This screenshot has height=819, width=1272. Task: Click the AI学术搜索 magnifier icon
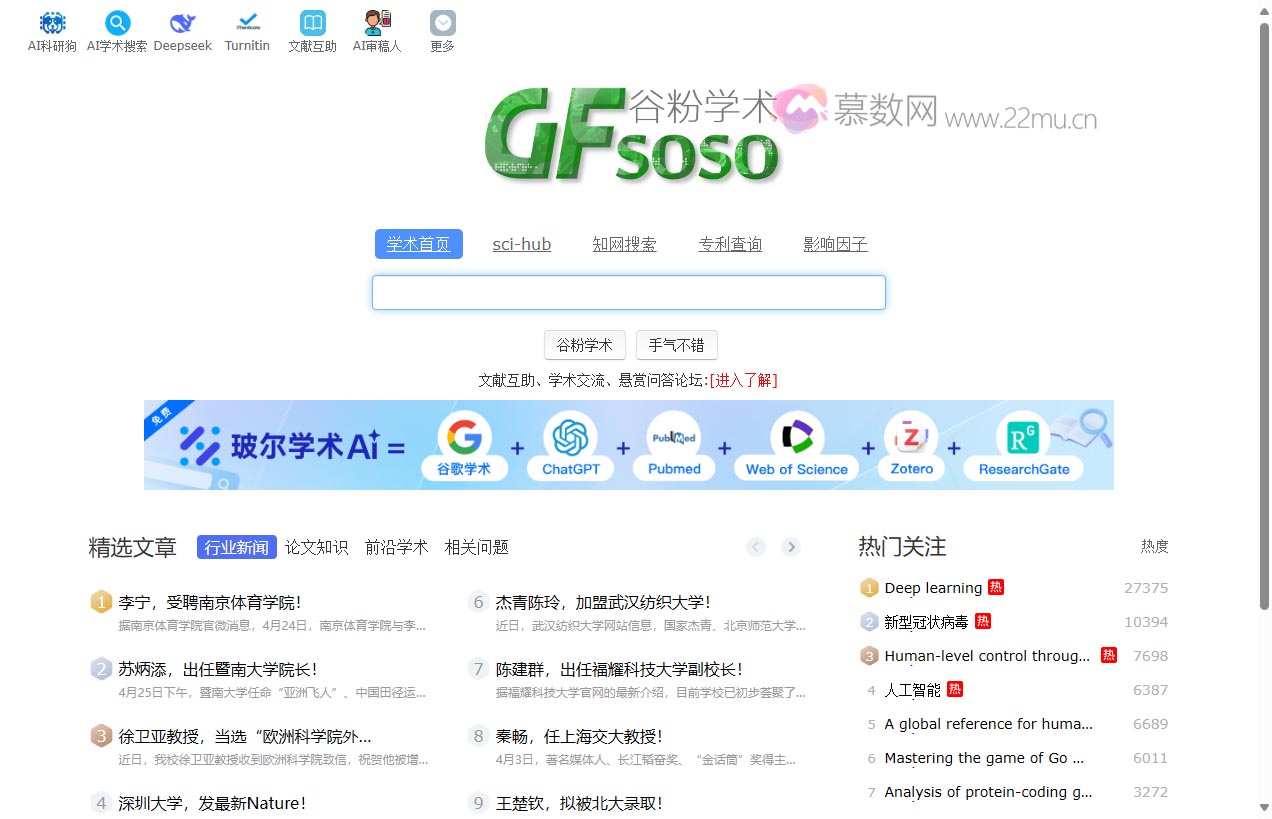(117, 24)
